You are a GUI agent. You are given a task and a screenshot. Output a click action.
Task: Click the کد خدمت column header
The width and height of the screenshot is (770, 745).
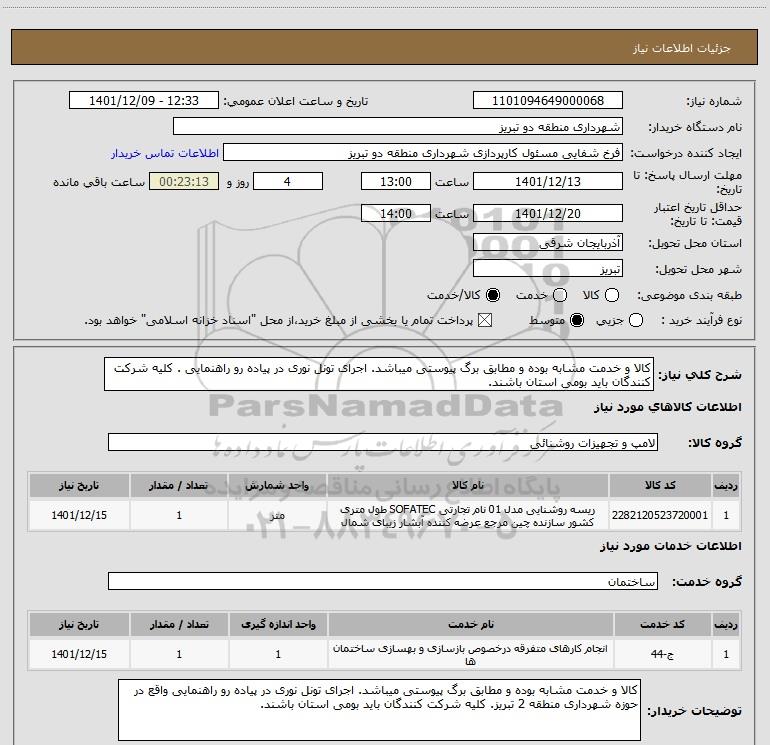(662, 624)
